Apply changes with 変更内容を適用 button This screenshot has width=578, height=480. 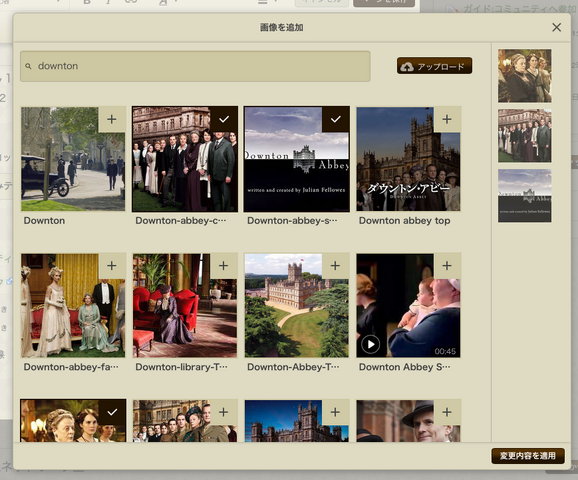tap(528, 456)
